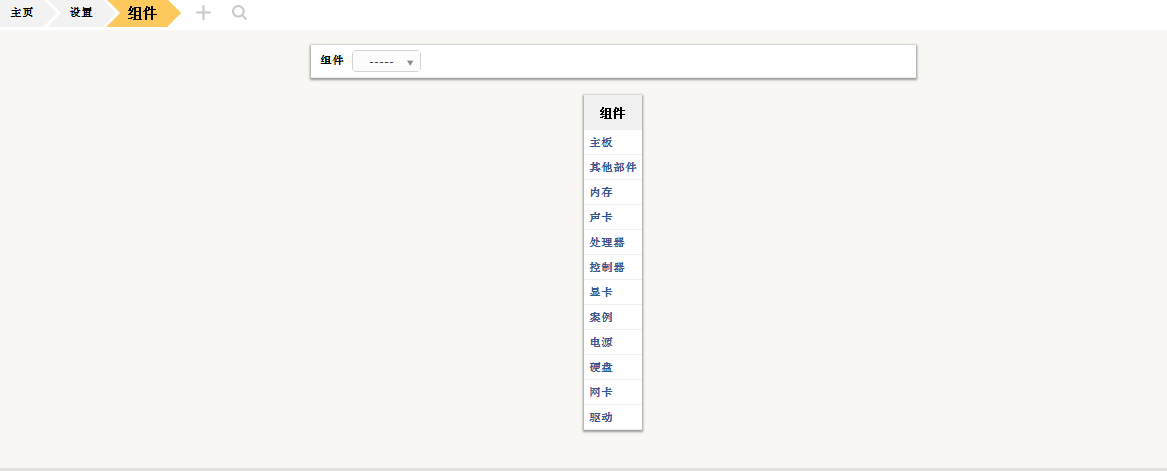Choose 控制器 from the list
The width and height of the screenshot is (1167, 471).
[x=607, y=268]
